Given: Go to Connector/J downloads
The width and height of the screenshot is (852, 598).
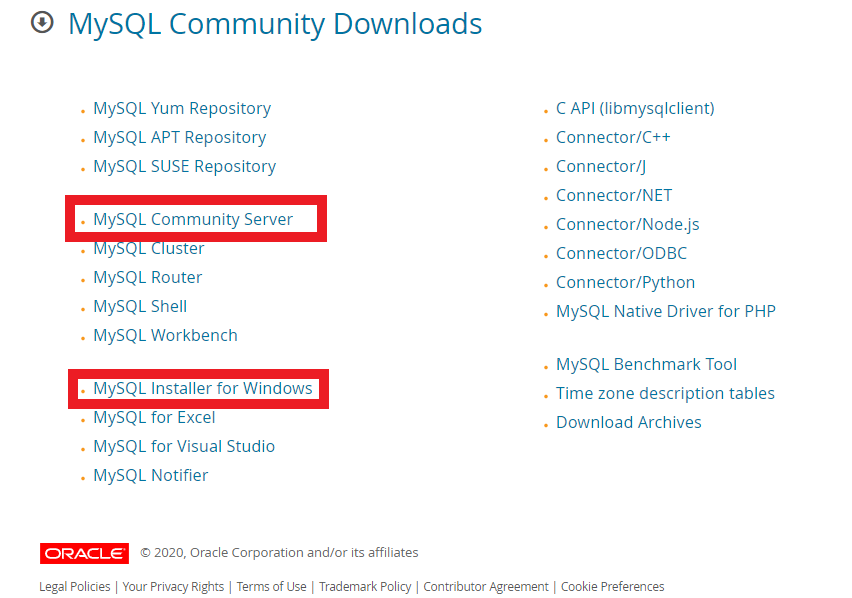Looking at the screenshot, I should (601, 166).
